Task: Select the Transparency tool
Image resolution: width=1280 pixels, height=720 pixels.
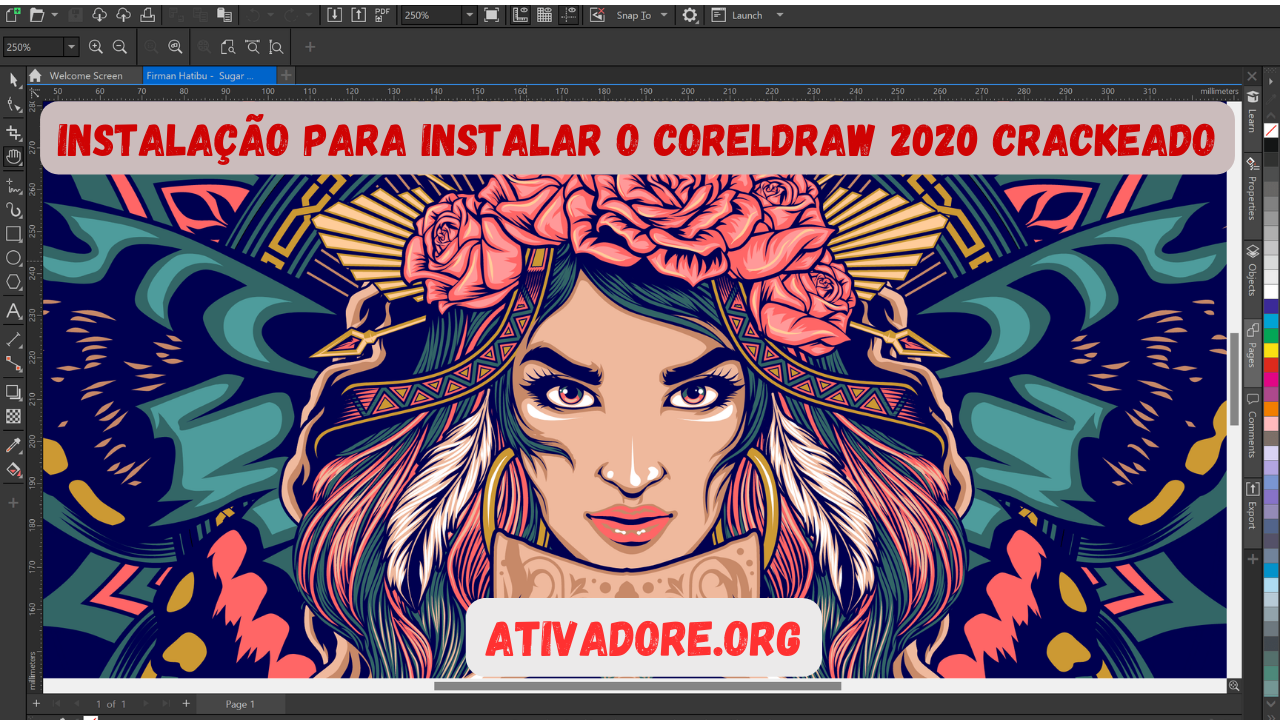Action: [13, 416]
